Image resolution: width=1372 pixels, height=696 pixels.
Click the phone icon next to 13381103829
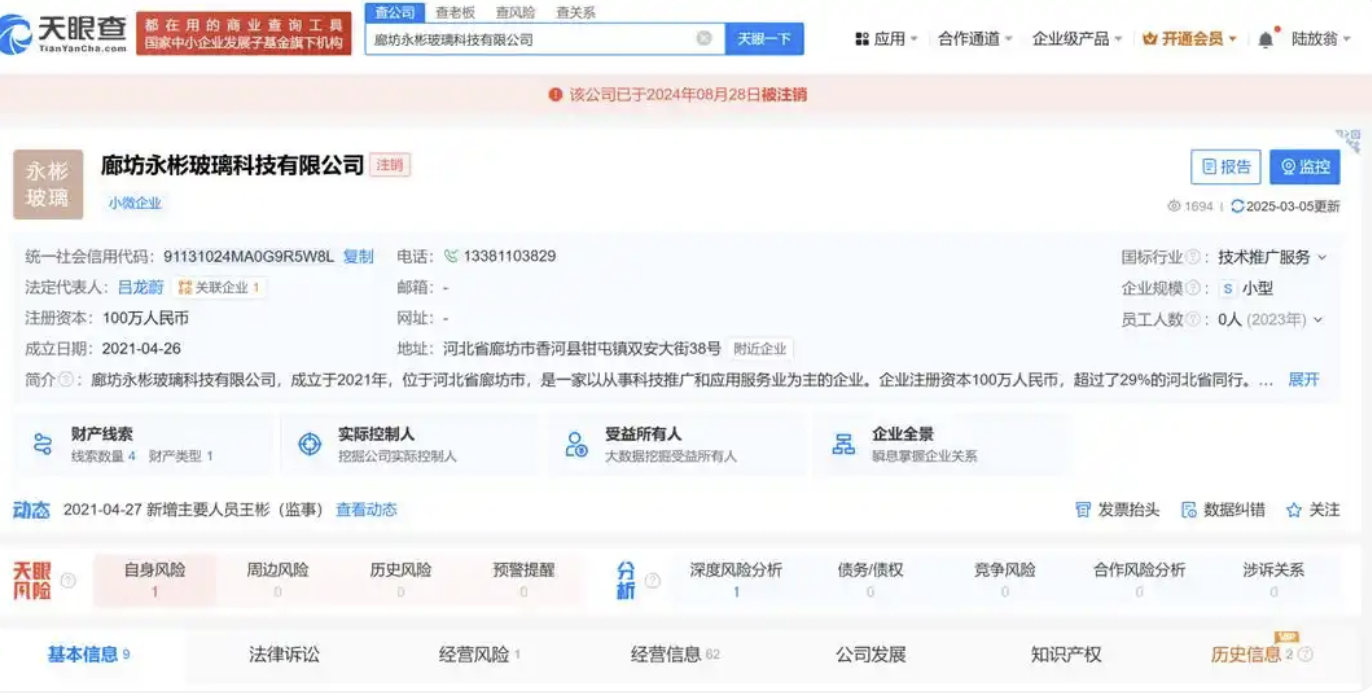point(451,256)
